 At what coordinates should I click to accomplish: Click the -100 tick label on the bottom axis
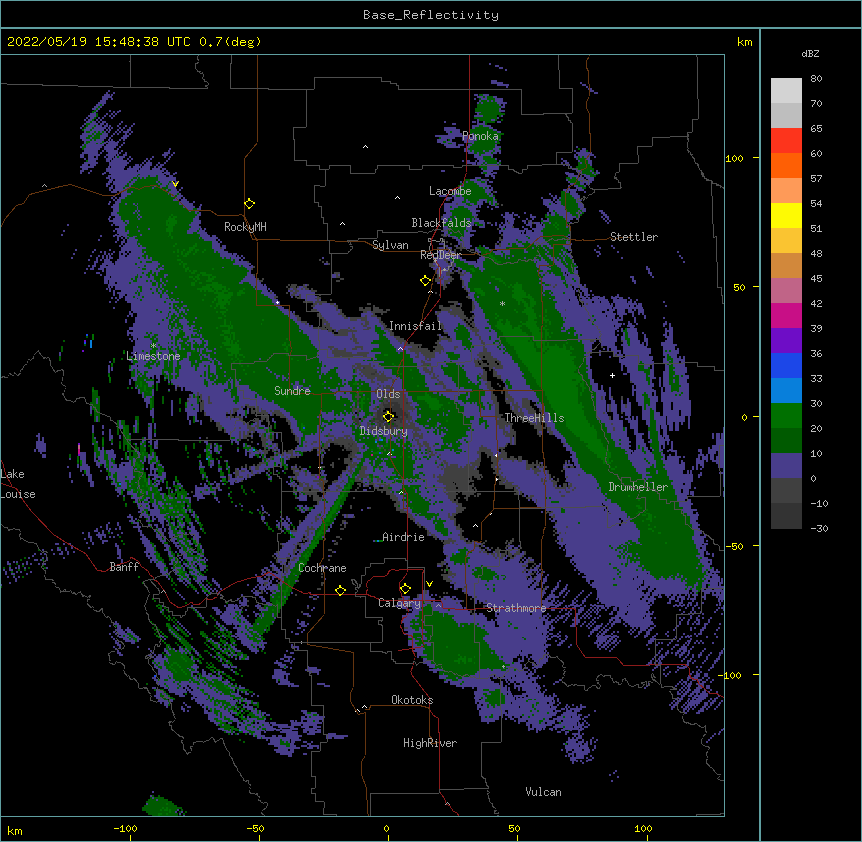point(125,828)
